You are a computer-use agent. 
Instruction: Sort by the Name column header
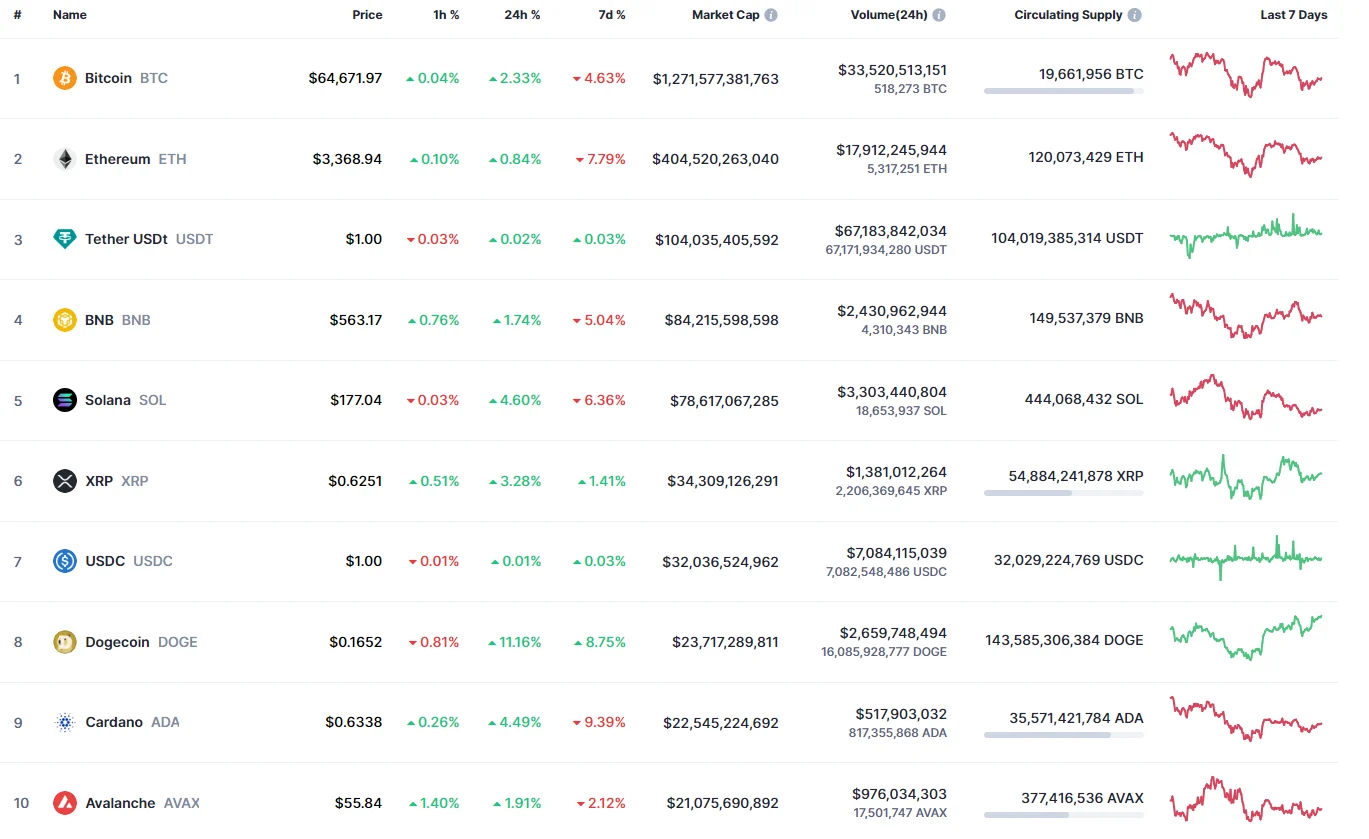point(70,15)
